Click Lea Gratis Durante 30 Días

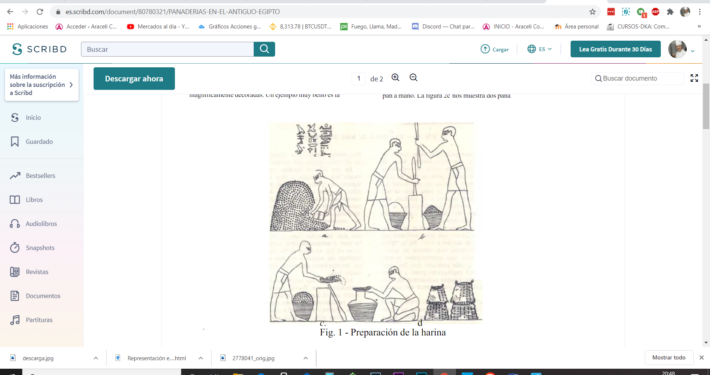coord(615,49)
